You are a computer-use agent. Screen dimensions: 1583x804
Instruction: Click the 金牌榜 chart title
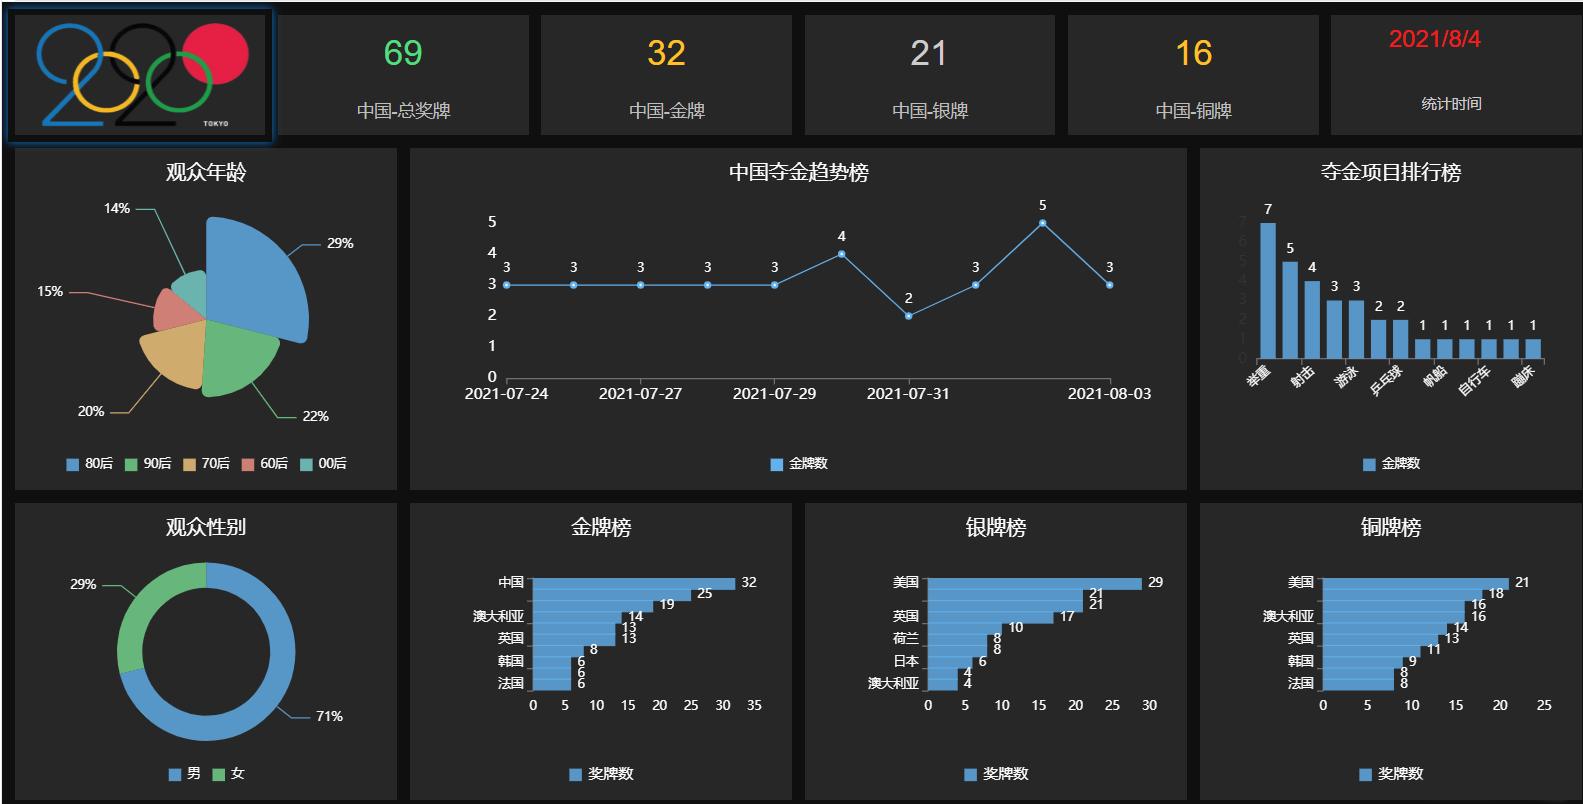pos(601,527)
